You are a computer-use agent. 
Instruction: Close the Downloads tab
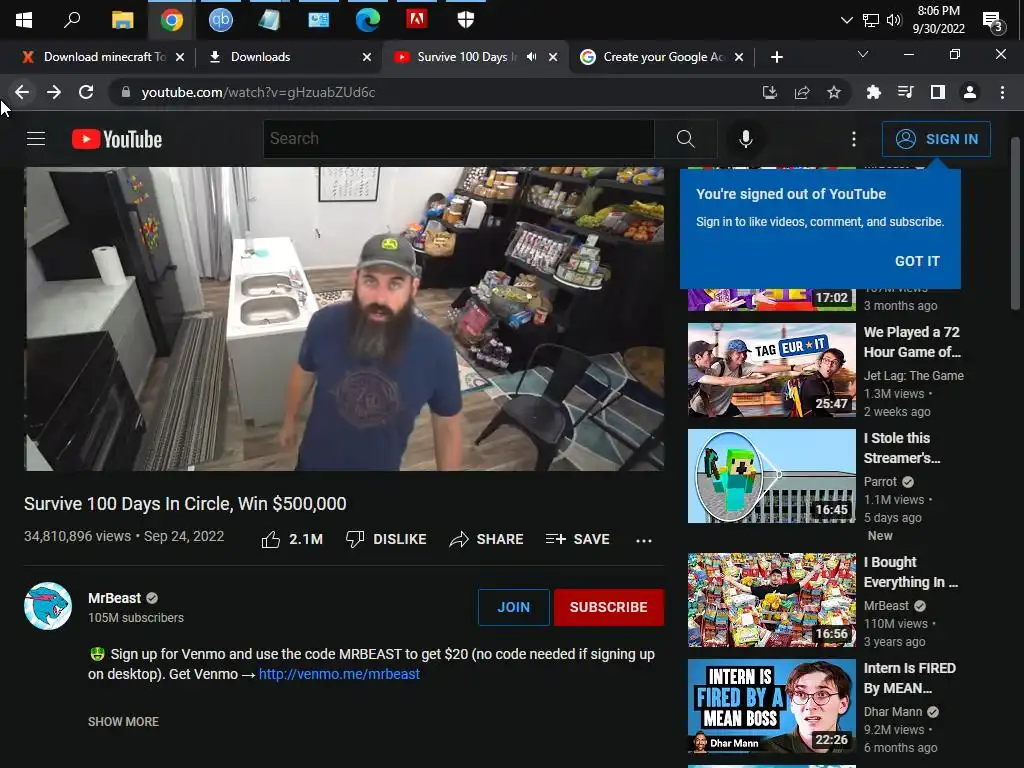click(x=367, y=57)
